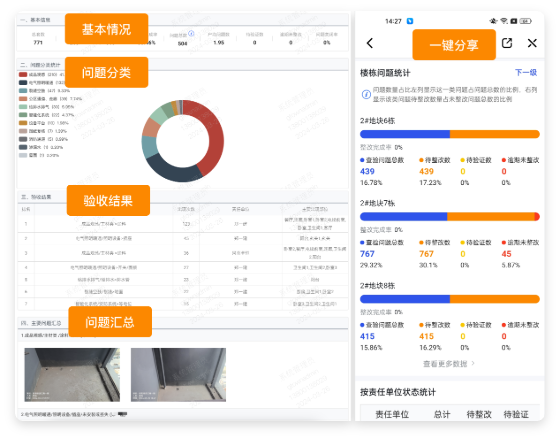Go to 下一级 next level link

tap(526, 72)
